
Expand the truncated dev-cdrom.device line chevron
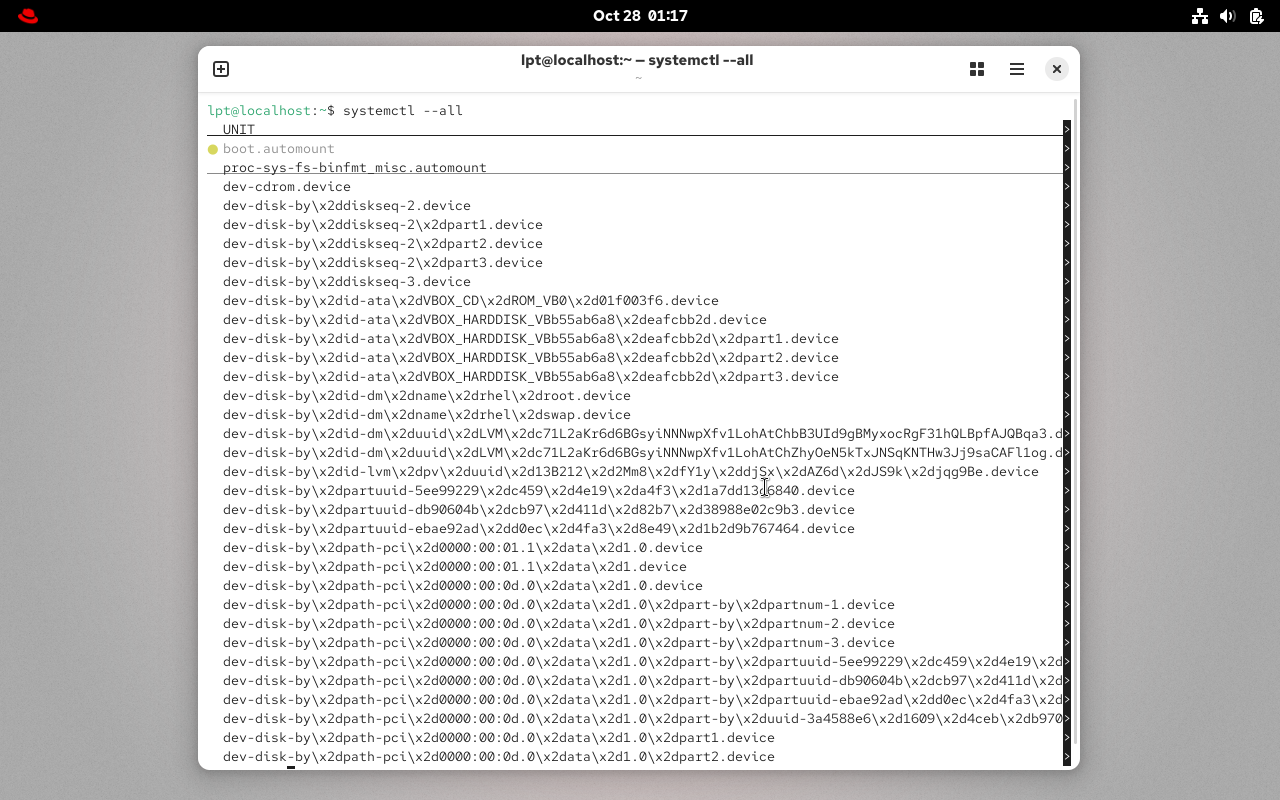pyautogui.click(x=1066, y=186)
